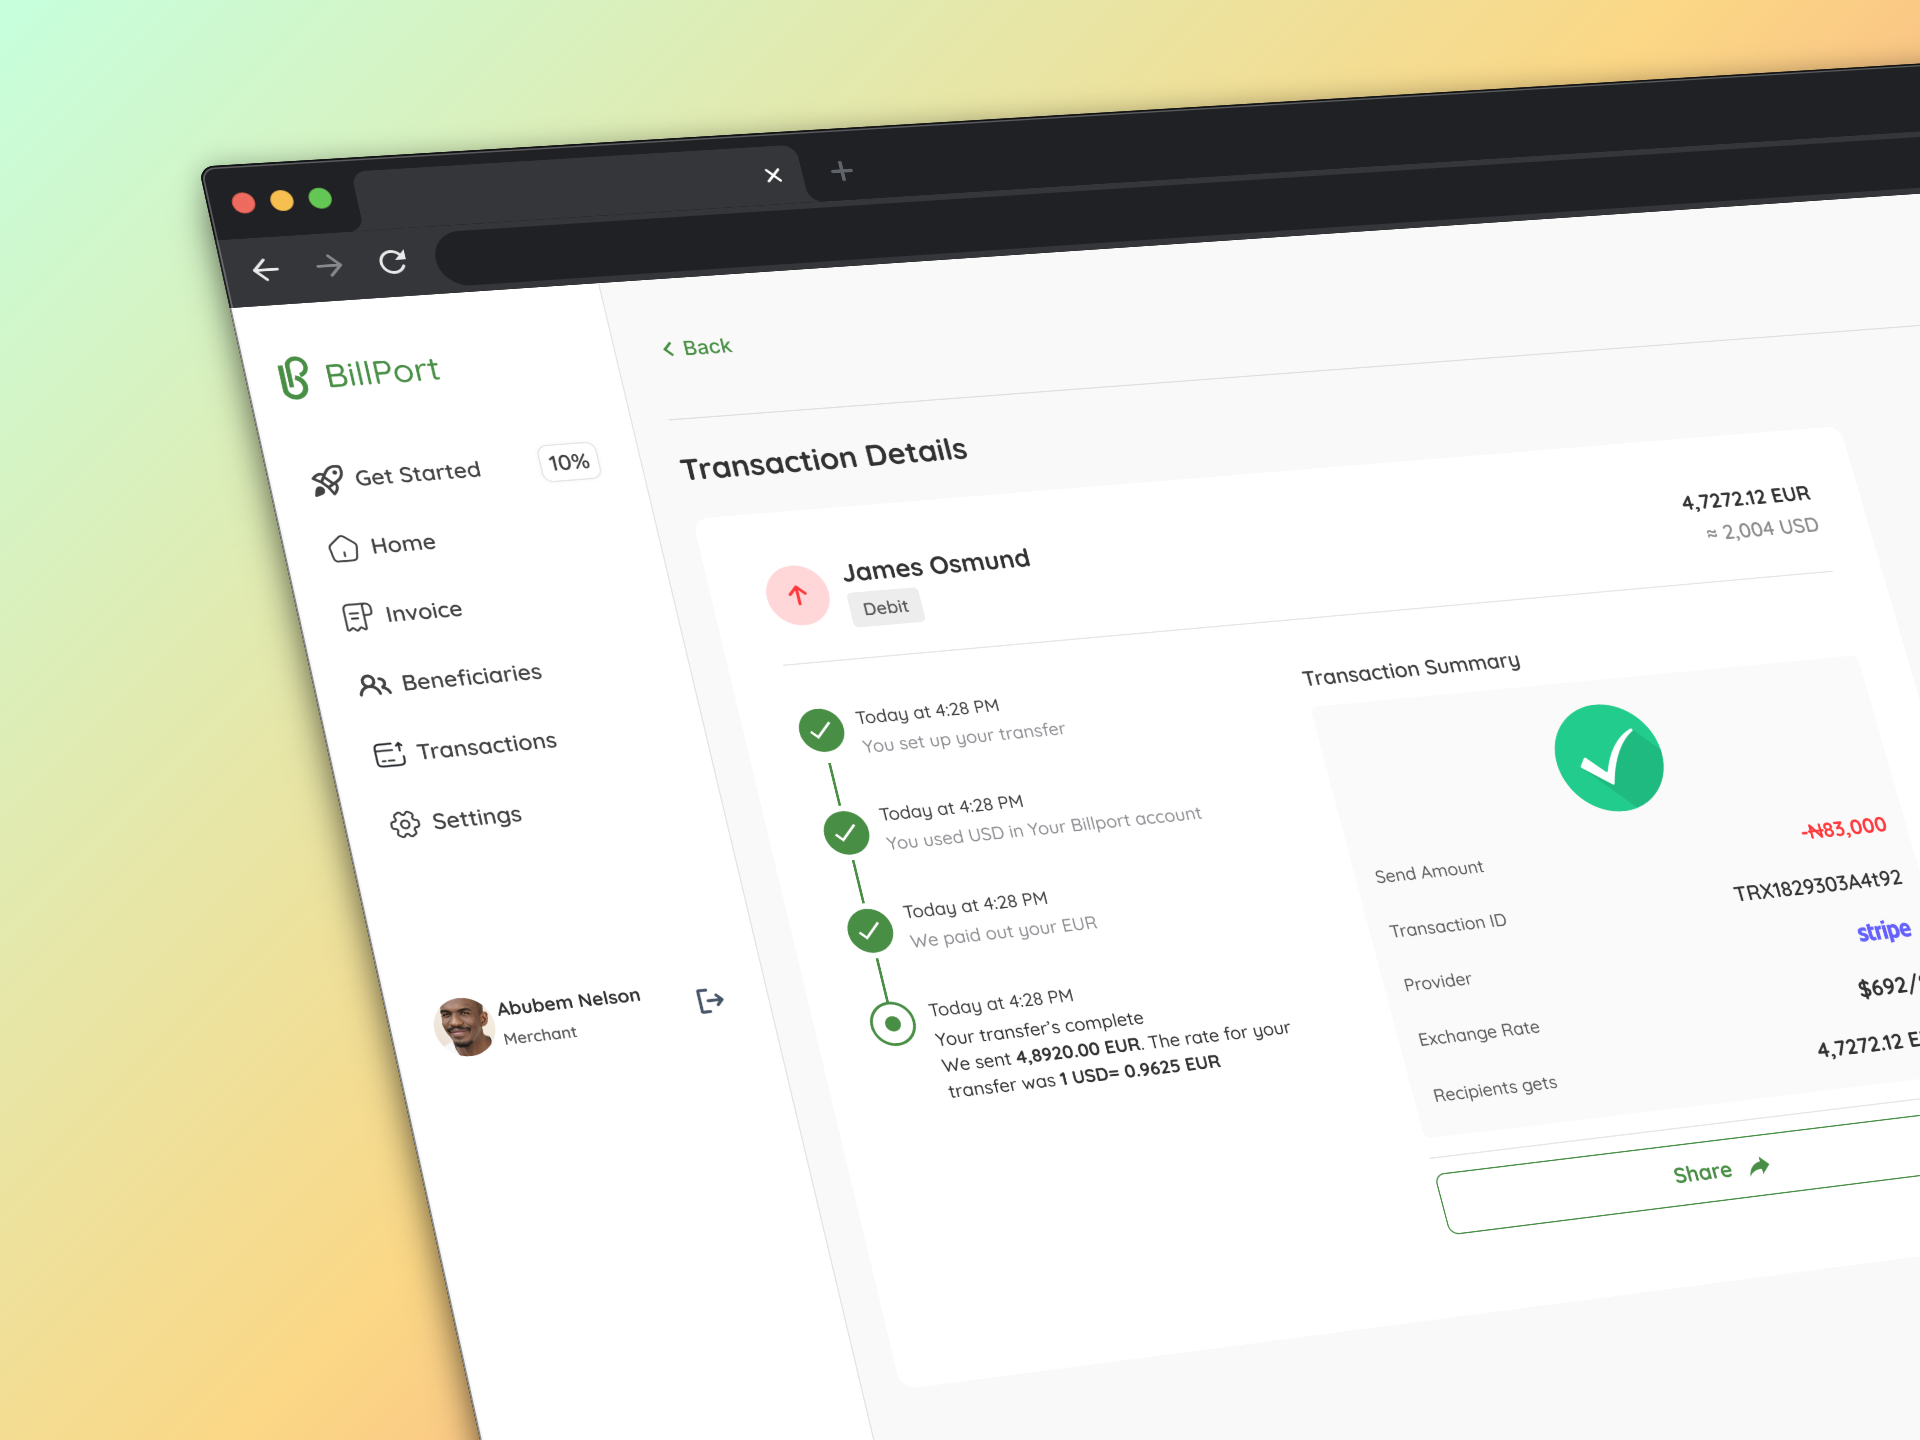
Task: Click 'We paid out your EUR' text
Action: tap(1004, 931)
